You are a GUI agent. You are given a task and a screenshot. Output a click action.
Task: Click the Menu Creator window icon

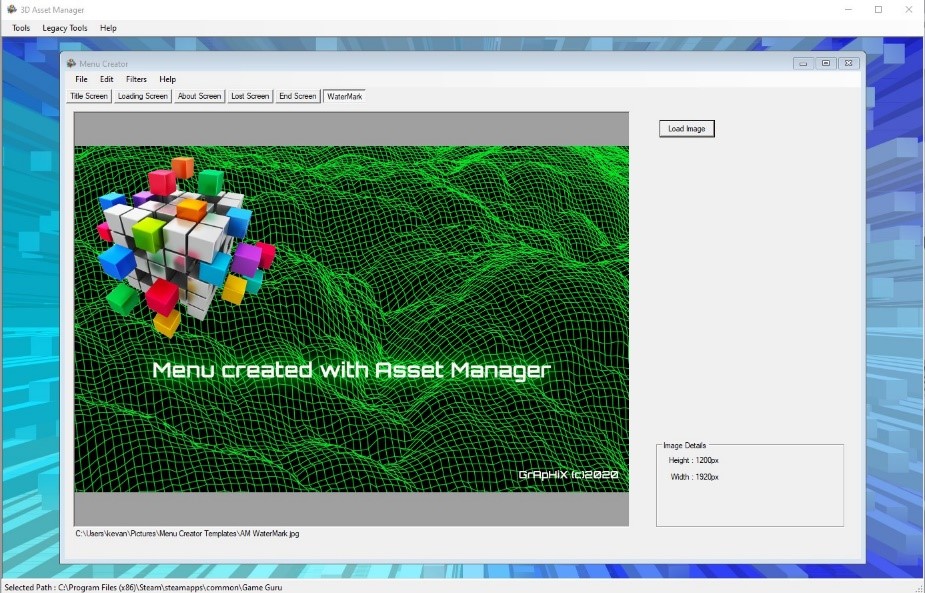tap(71, 64)
